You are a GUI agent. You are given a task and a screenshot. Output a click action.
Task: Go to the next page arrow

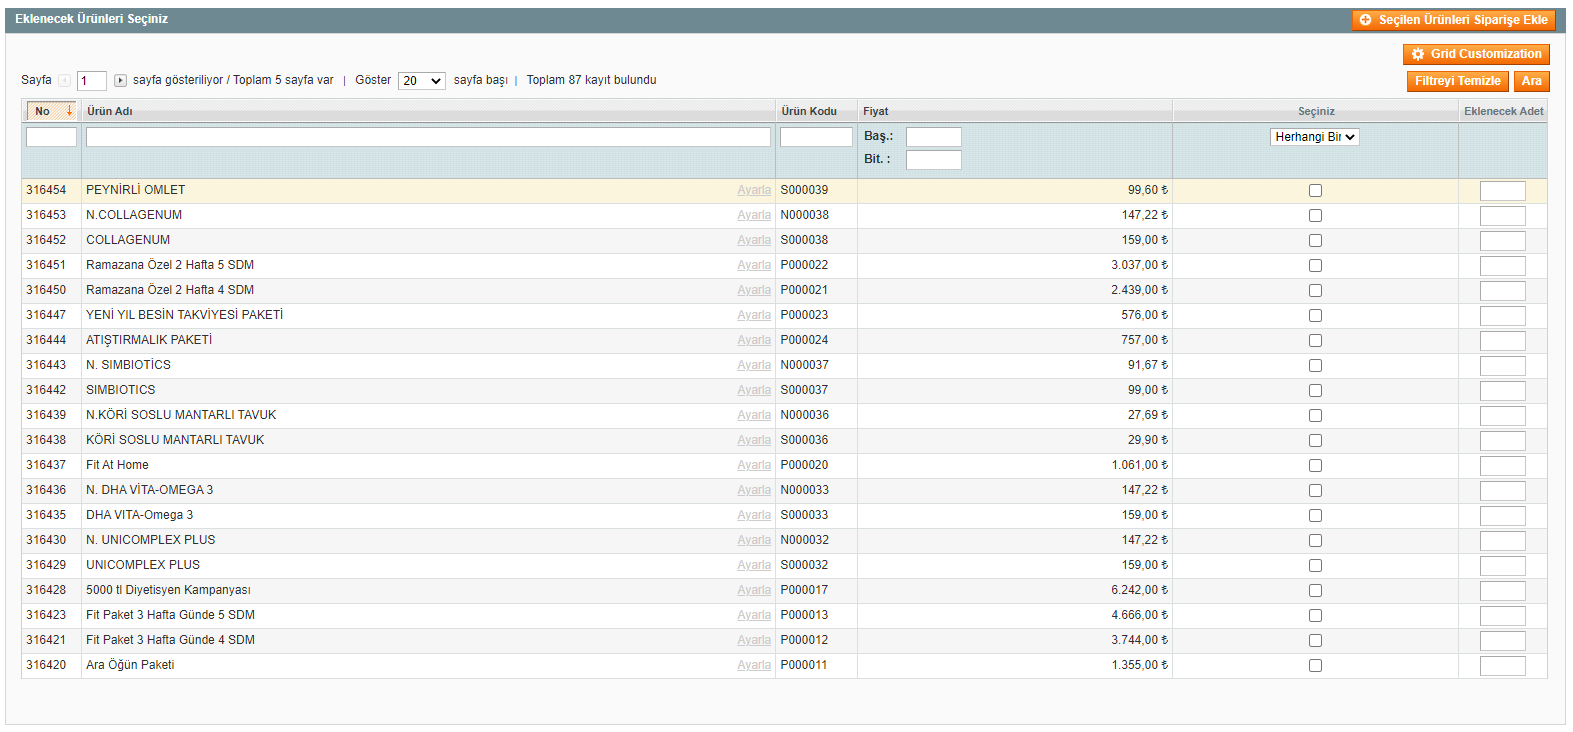(x=120, y=81)
